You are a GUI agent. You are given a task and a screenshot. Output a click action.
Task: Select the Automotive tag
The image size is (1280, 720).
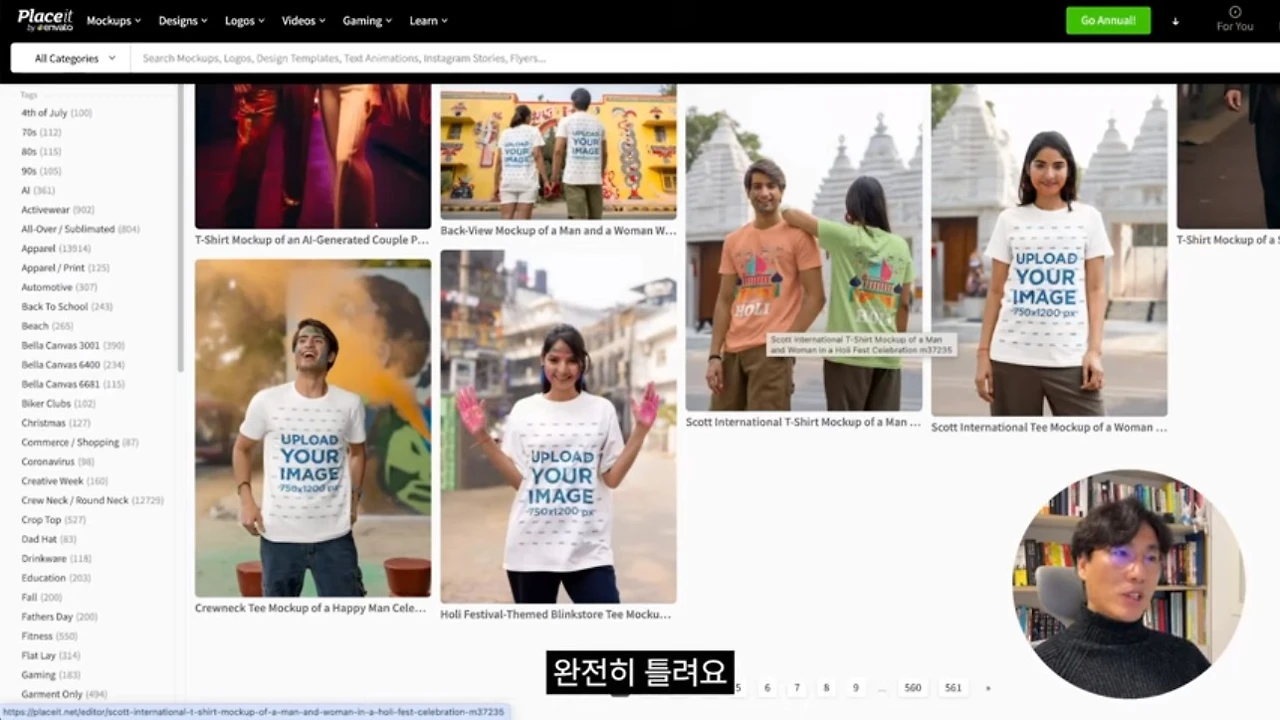pos(59,287)
